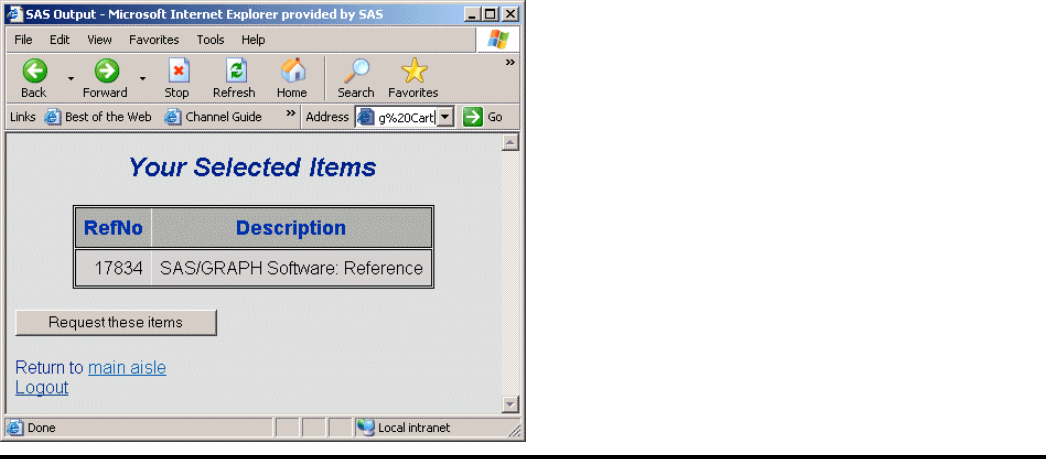Open the Favorites menu

(154, 40)
